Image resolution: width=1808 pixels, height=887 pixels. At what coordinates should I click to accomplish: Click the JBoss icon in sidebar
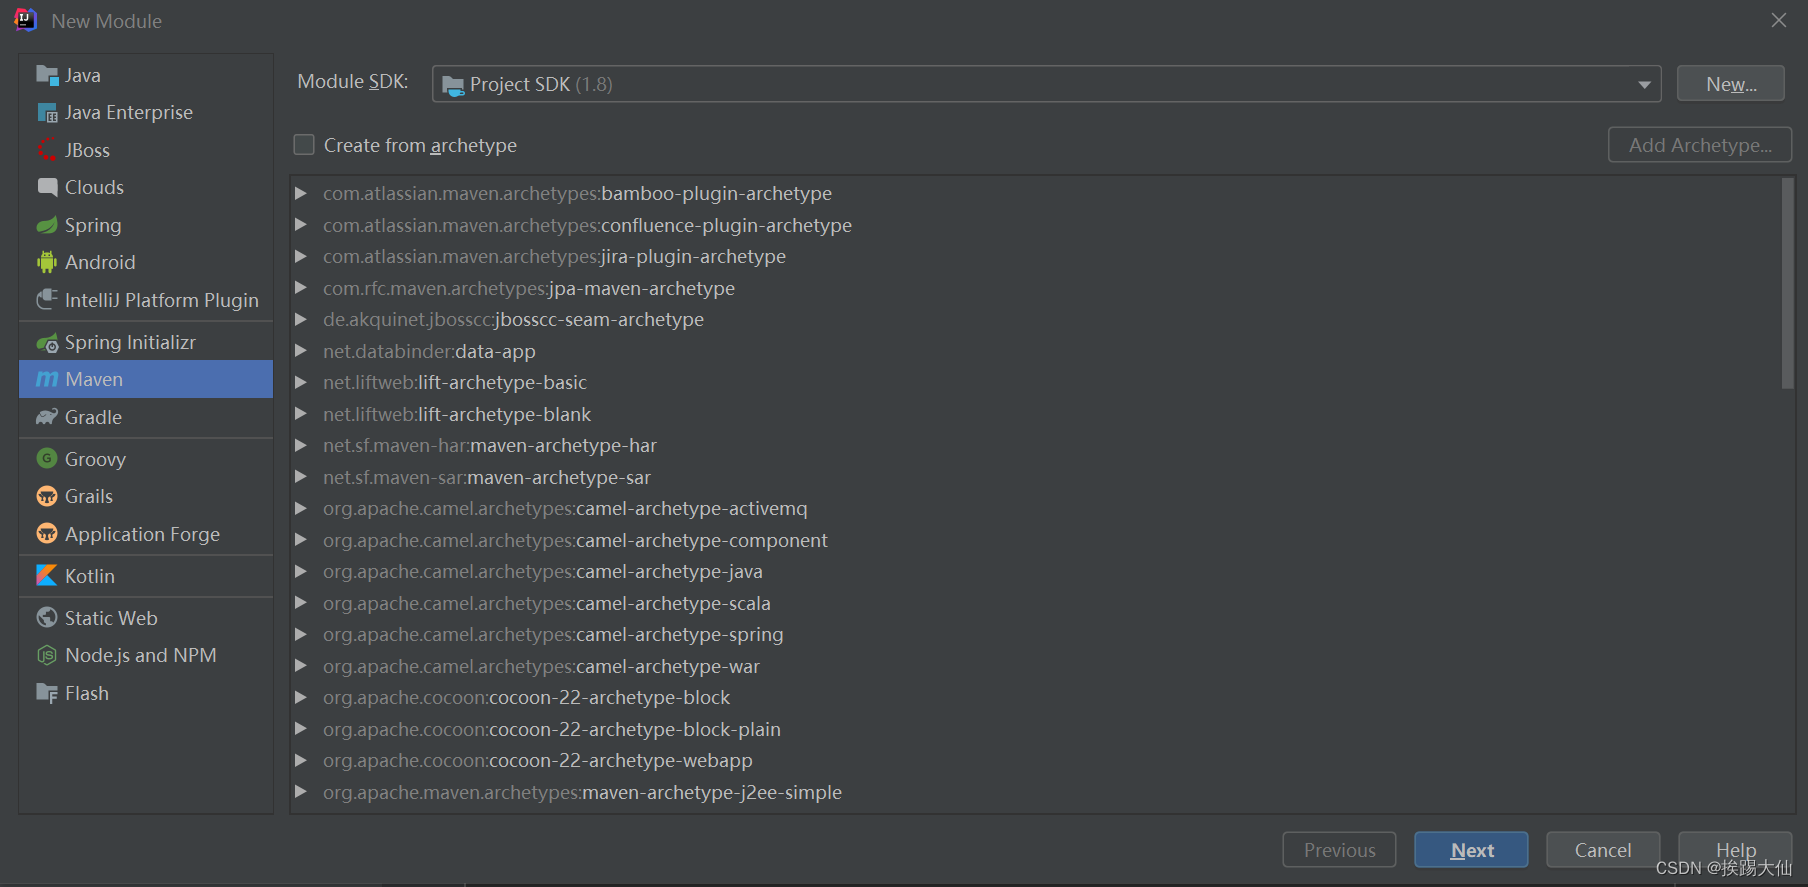pos(47,150)
